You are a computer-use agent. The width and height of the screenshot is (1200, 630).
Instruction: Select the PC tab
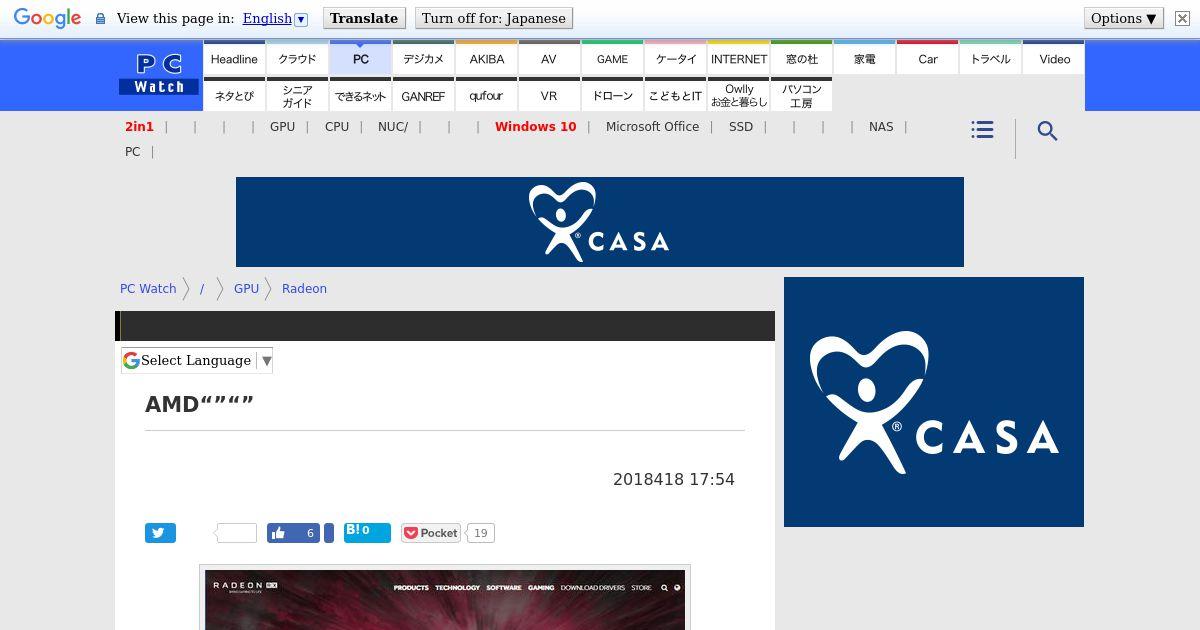[360, 59]
